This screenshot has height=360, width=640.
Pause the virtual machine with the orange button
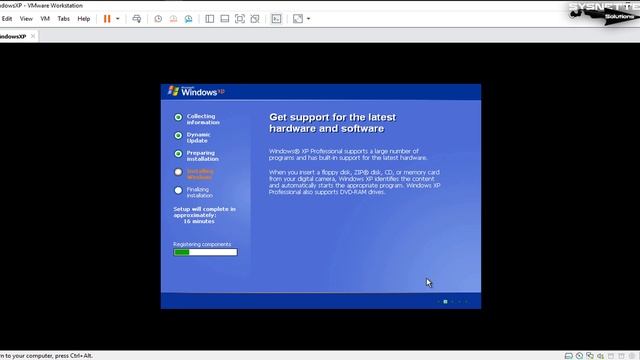tap(107, 19)
